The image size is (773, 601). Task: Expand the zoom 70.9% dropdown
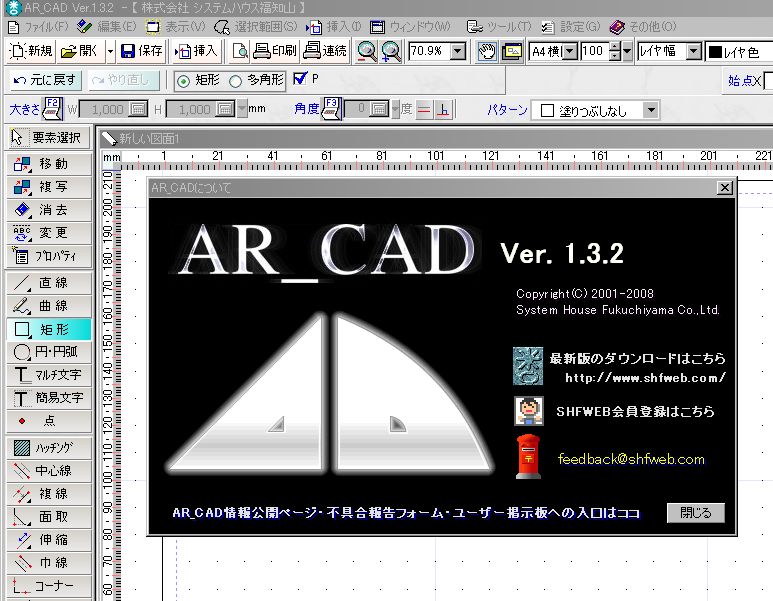[458, 51]
